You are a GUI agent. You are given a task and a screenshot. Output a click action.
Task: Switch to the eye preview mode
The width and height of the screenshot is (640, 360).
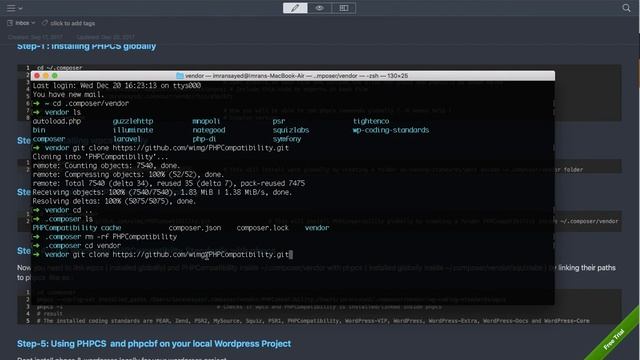(319, 8)
